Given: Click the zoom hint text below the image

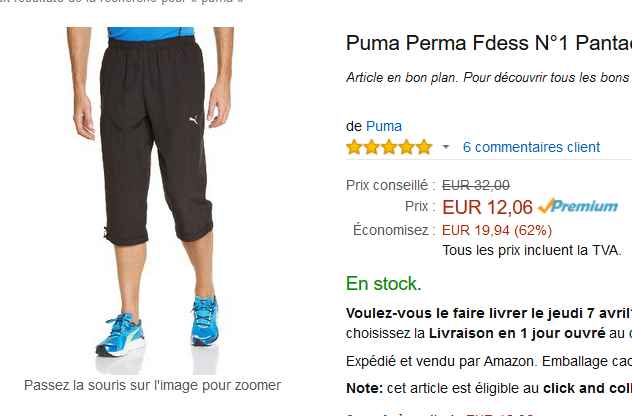Looking at the screenshot, I should pyautogui.click(x=152, y=385).
